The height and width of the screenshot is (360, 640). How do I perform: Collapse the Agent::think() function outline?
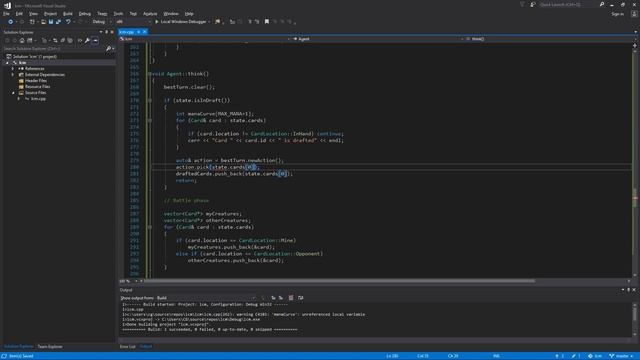point(150,74)
